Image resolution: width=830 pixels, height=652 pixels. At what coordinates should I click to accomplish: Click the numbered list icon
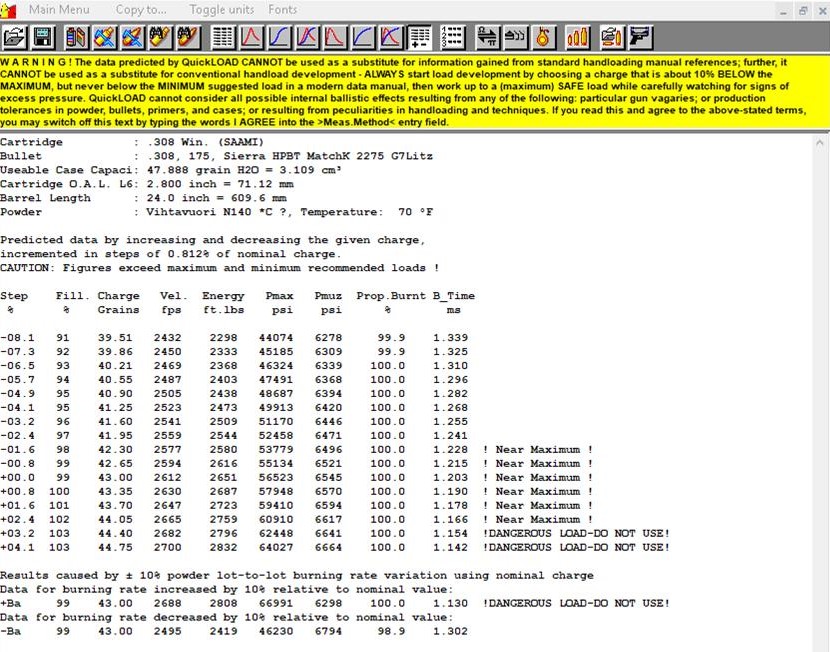[x=453, y=38]
